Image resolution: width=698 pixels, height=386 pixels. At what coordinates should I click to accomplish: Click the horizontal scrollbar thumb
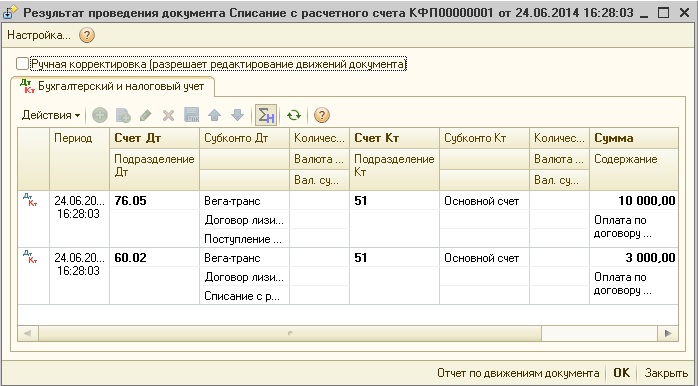click(x=290, y=333)
